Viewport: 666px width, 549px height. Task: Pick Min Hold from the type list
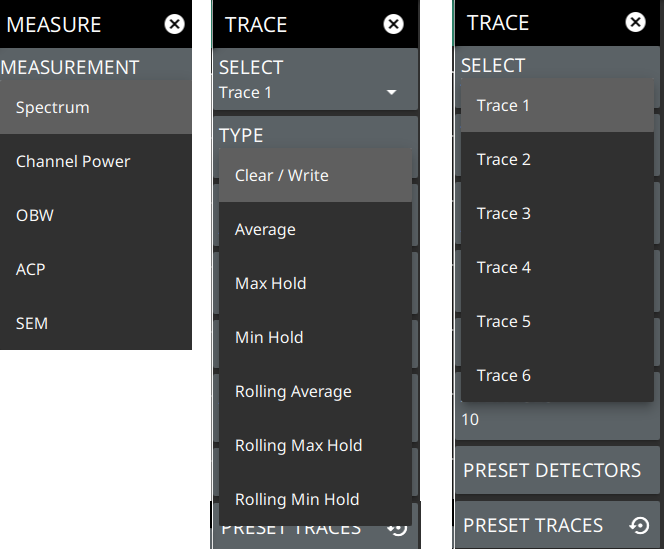point(315,337)
